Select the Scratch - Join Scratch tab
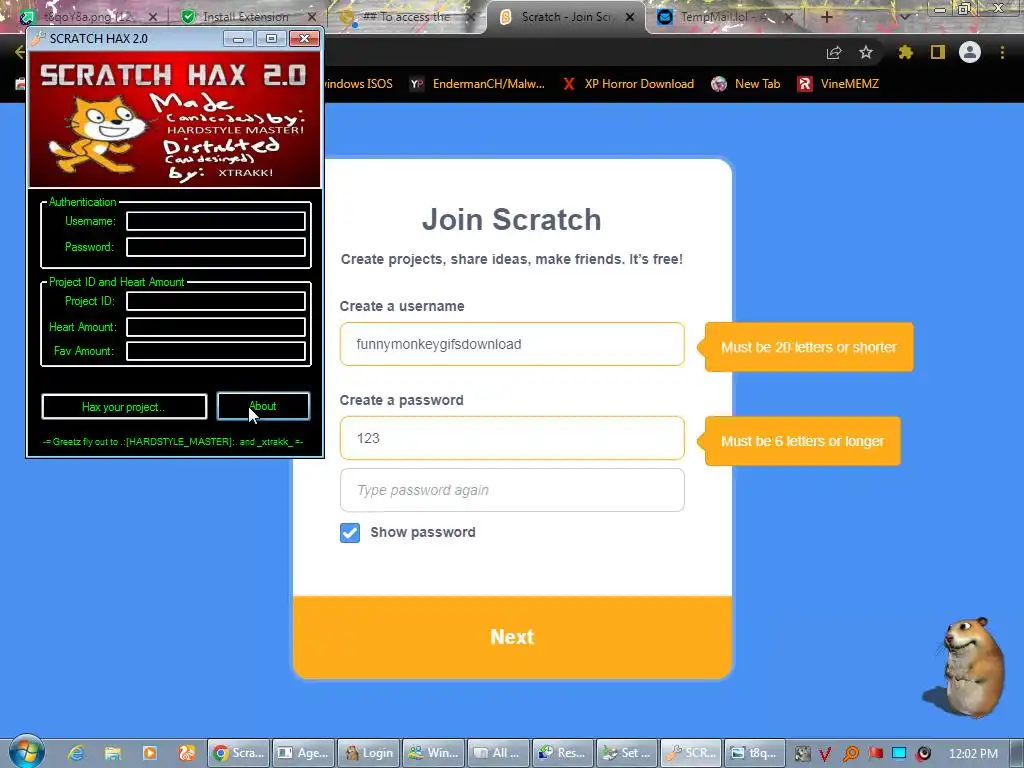The height and width of the screenshot is (768, 1024). click(565, 17)
